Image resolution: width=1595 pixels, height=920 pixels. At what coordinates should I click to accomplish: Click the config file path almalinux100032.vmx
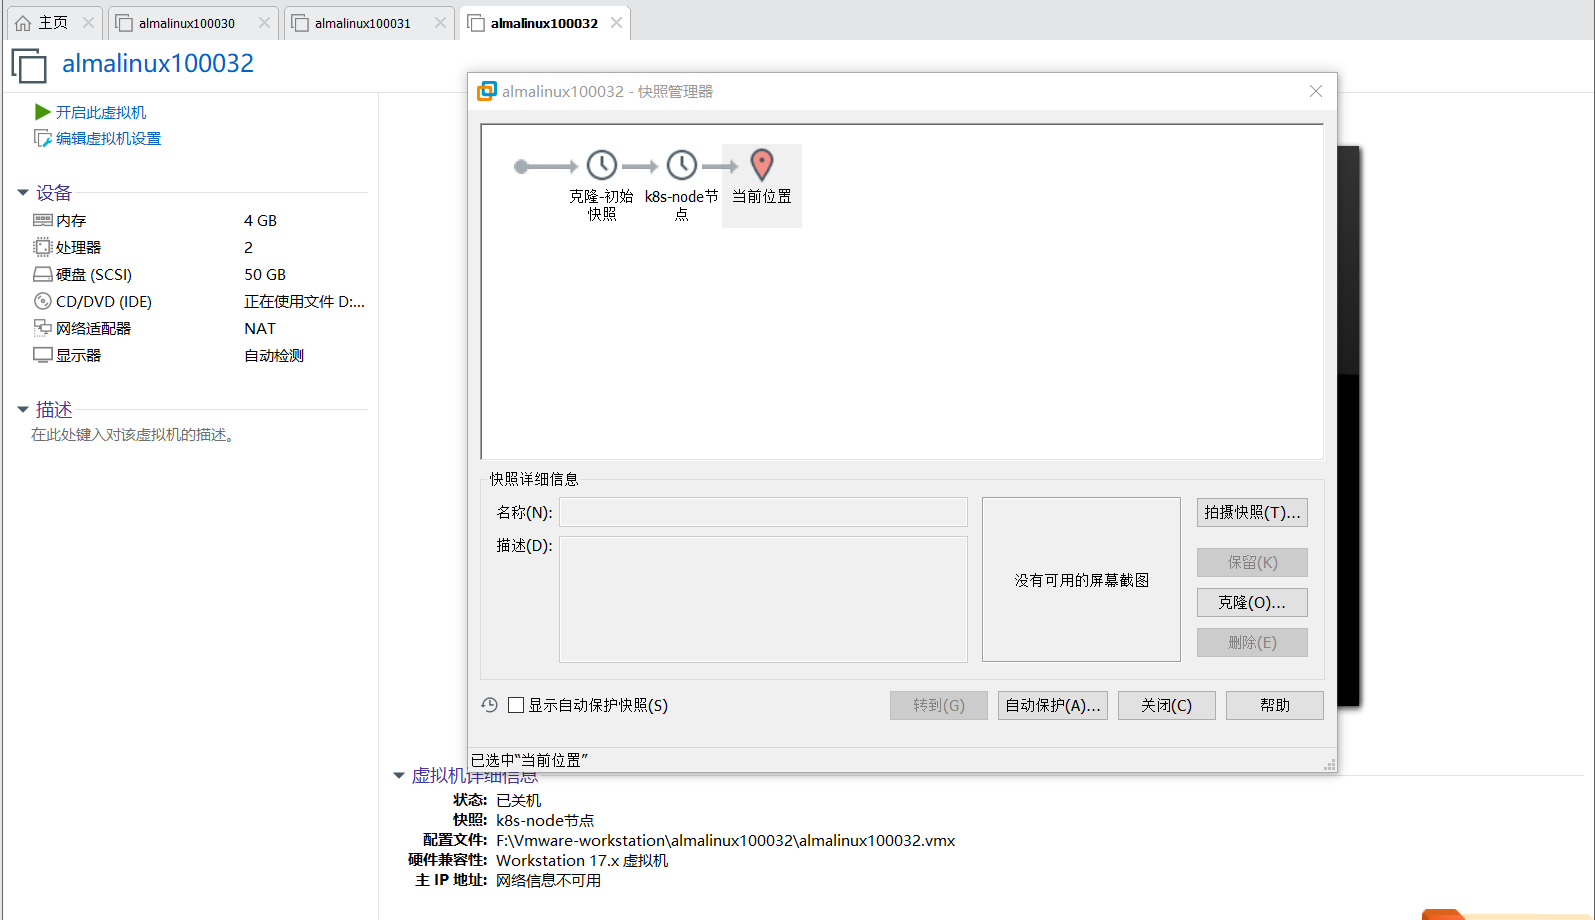(725, 840)
